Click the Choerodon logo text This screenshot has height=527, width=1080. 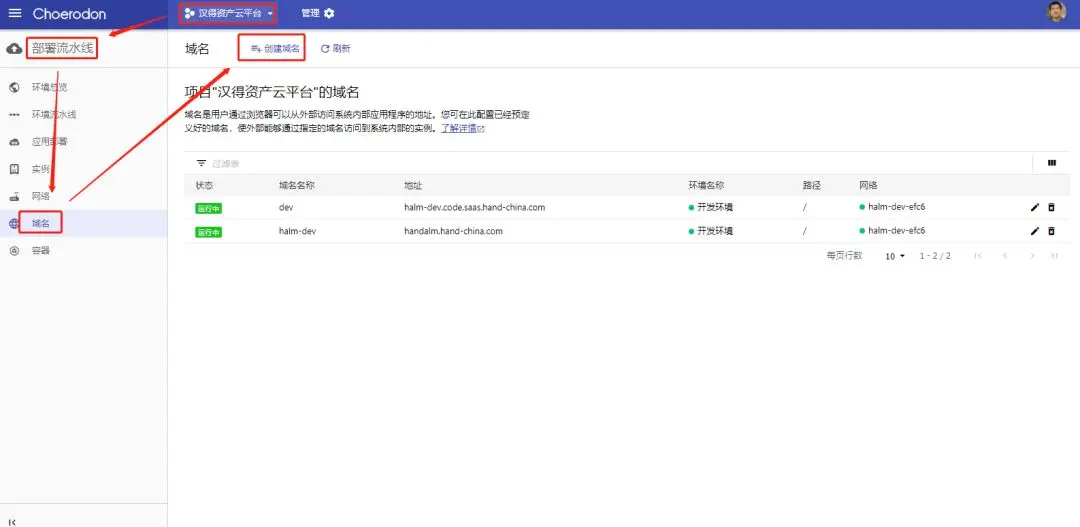[68, 14]
